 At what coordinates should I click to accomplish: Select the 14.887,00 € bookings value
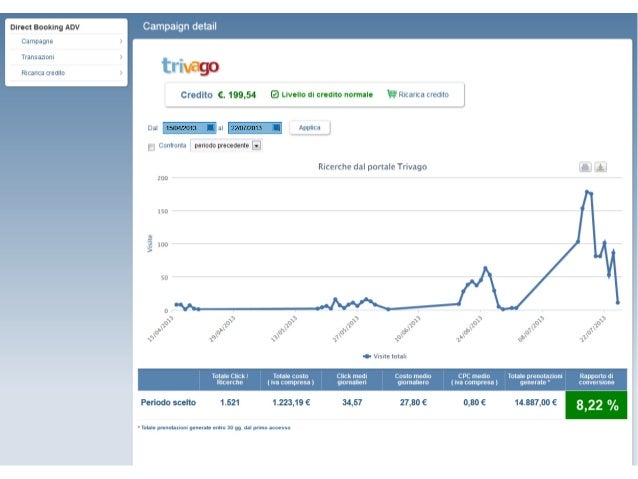click(x=535, y=402)
